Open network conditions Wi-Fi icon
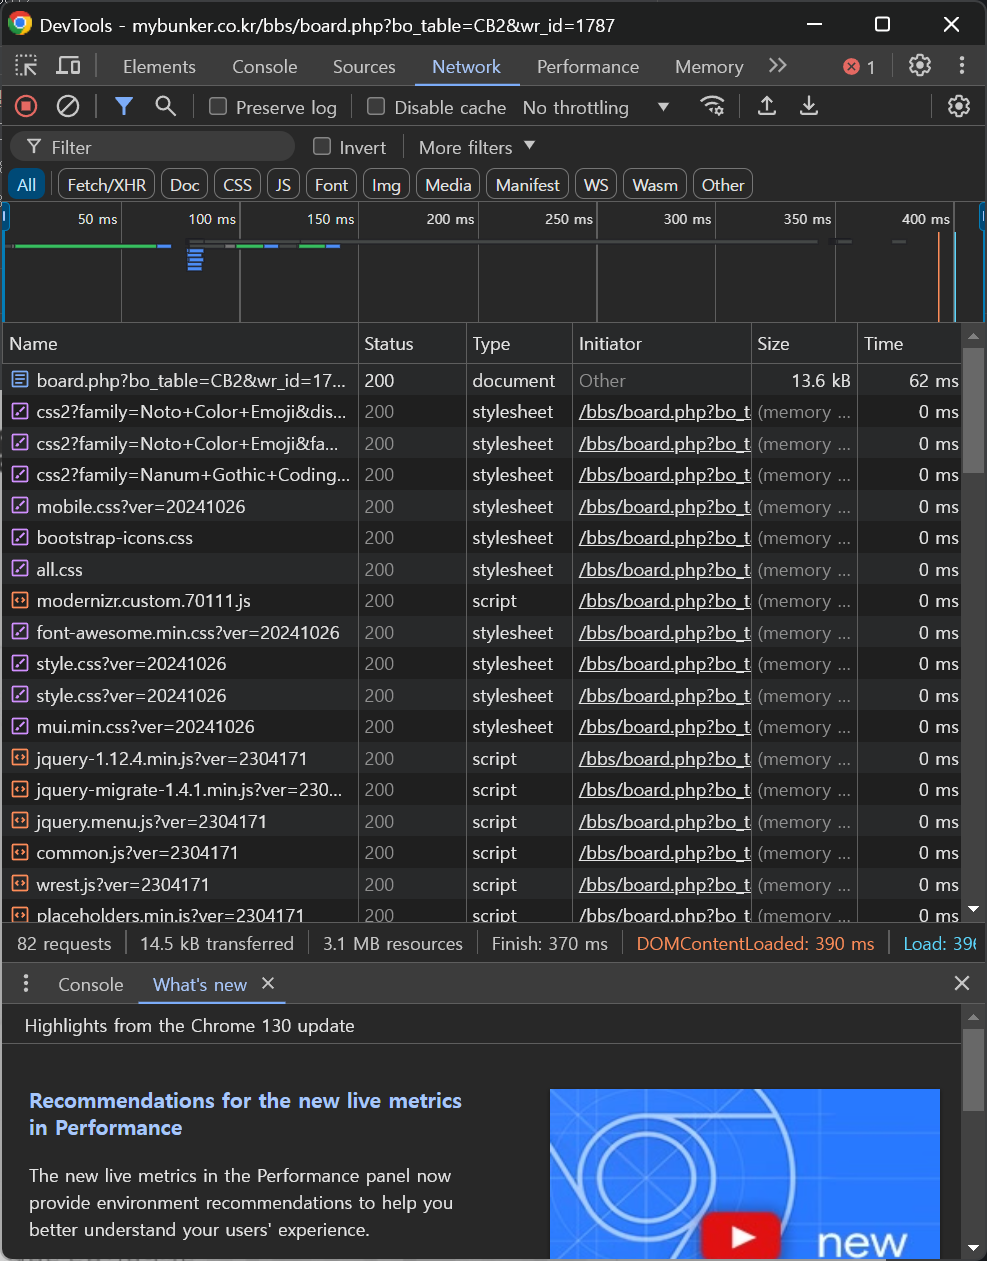 pyautogui.click(x=712, y=106)
